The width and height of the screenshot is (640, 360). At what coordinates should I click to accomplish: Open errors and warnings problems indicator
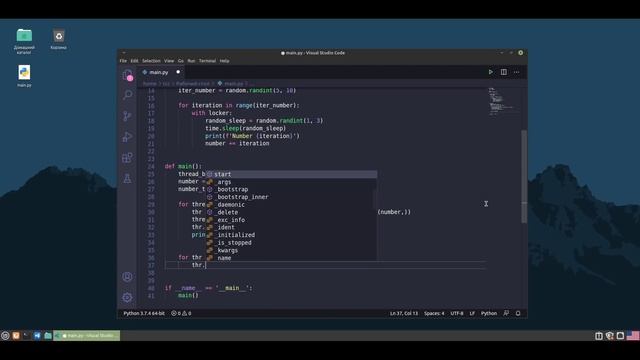pos(181,313)
